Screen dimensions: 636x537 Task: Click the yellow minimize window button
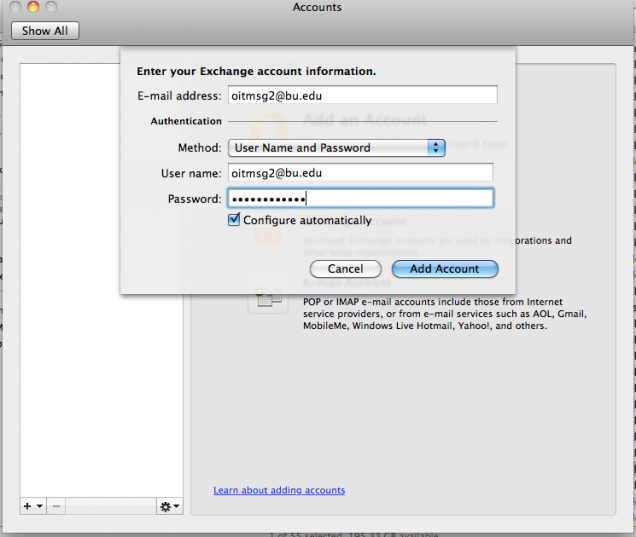click(34, 8)
